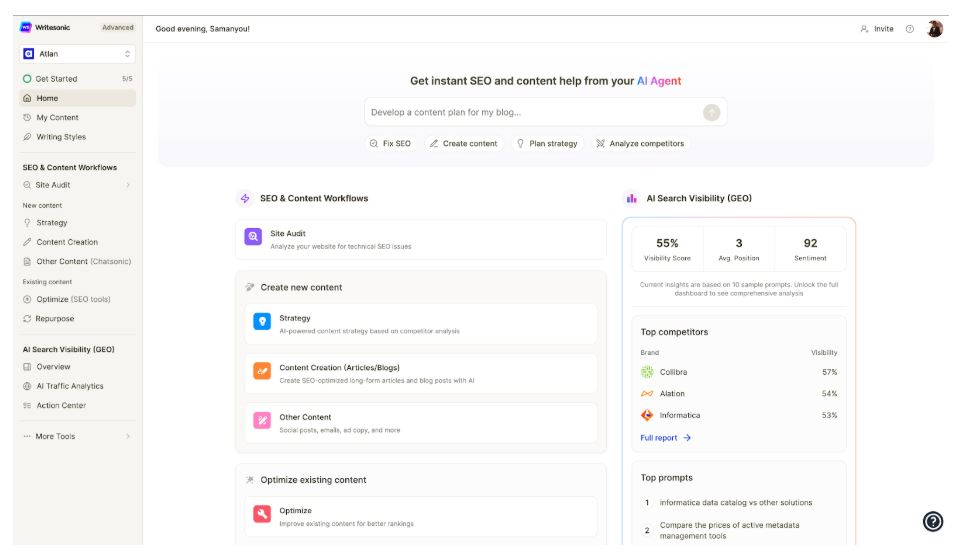Click the Create new content section icon

250,287
